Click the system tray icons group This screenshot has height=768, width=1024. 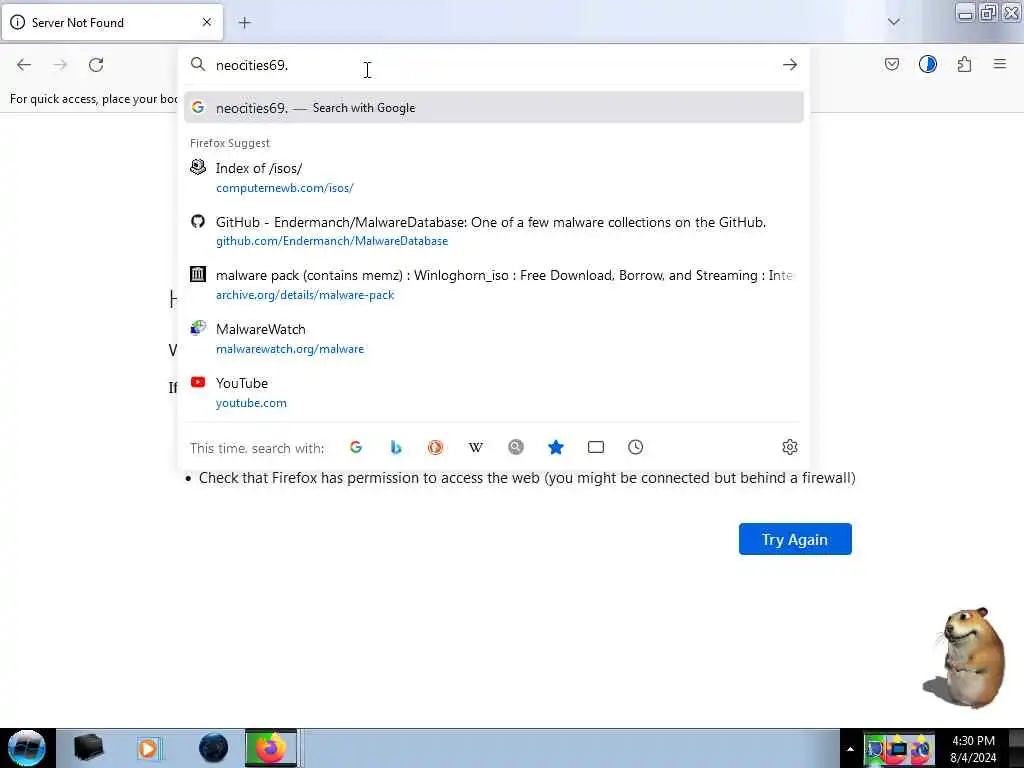pos(899,749)
